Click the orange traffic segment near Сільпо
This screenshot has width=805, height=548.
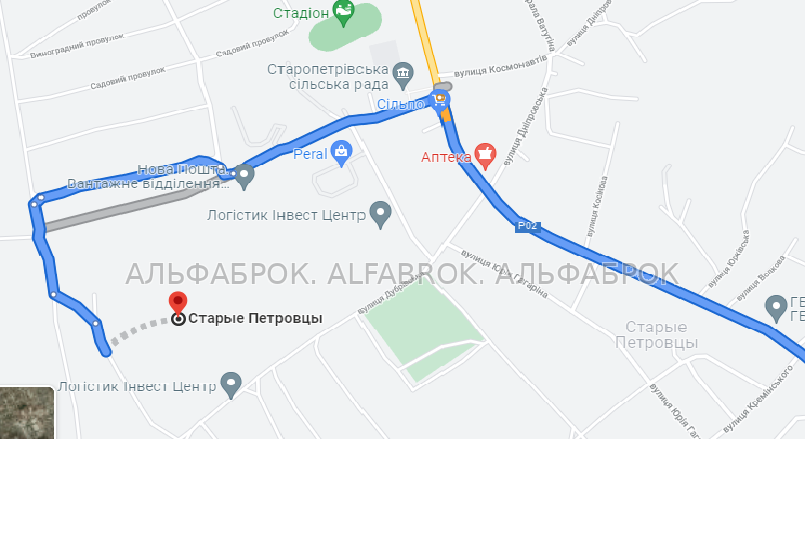pyautogui.click(x=446, y=116)
